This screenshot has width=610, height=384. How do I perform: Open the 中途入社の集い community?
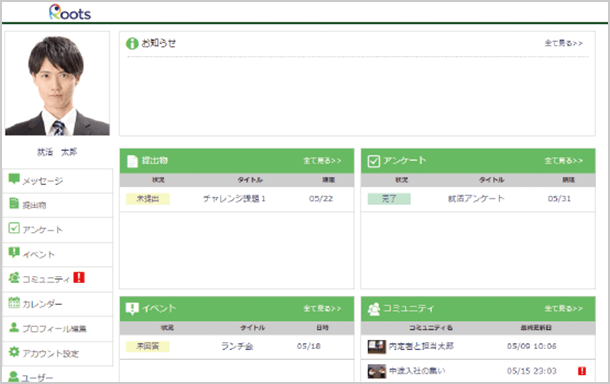(x=417, y=371)
